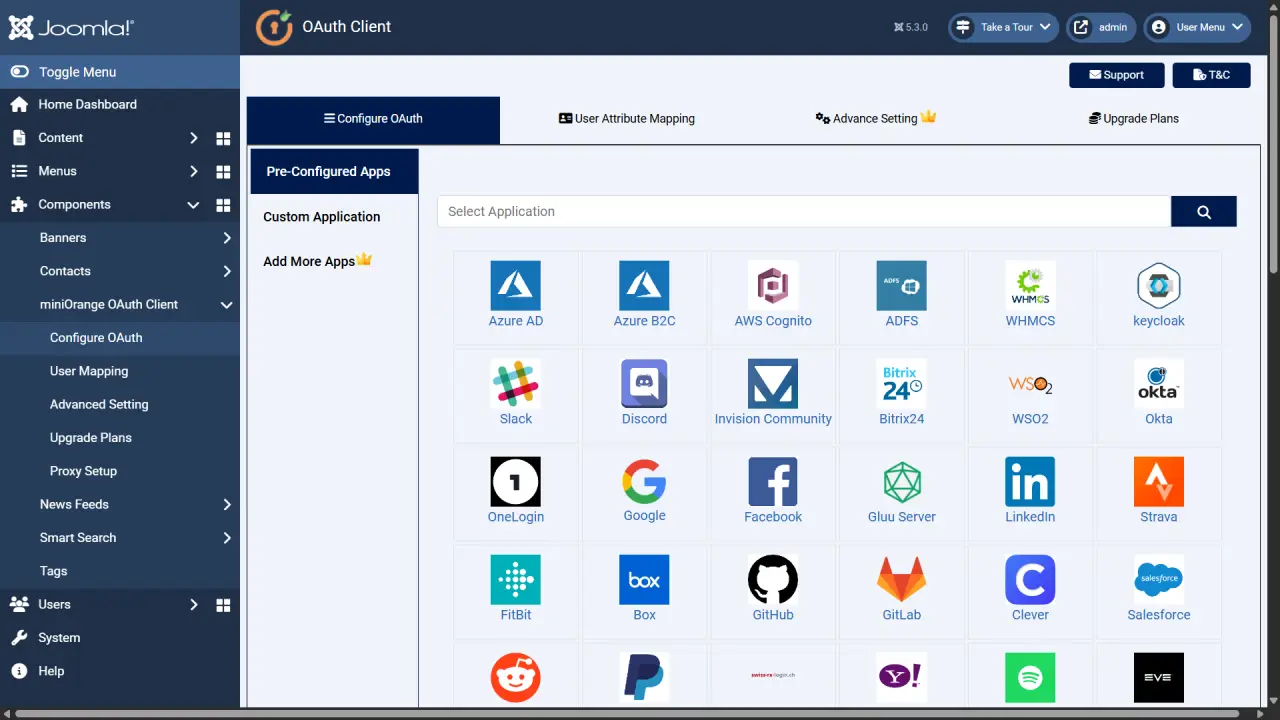Pick the Reddit app icon
This screenshot has height=720, width=1280.
coord(516,678)
